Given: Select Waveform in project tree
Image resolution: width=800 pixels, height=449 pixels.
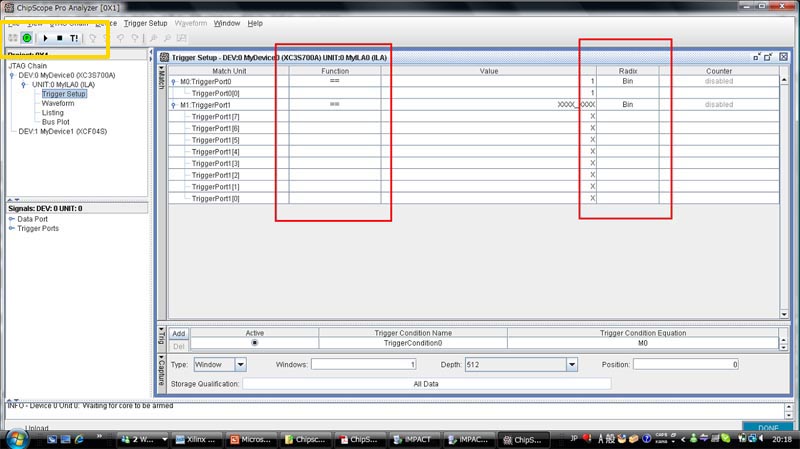Looking at the screenshot, I should pos(58,103).
